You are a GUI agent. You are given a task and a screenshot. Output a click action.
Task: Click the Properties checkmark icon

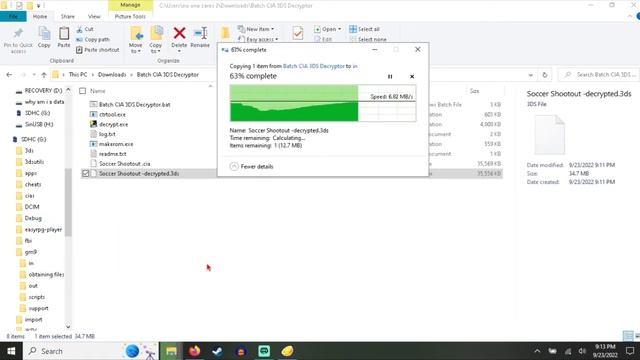298,33
